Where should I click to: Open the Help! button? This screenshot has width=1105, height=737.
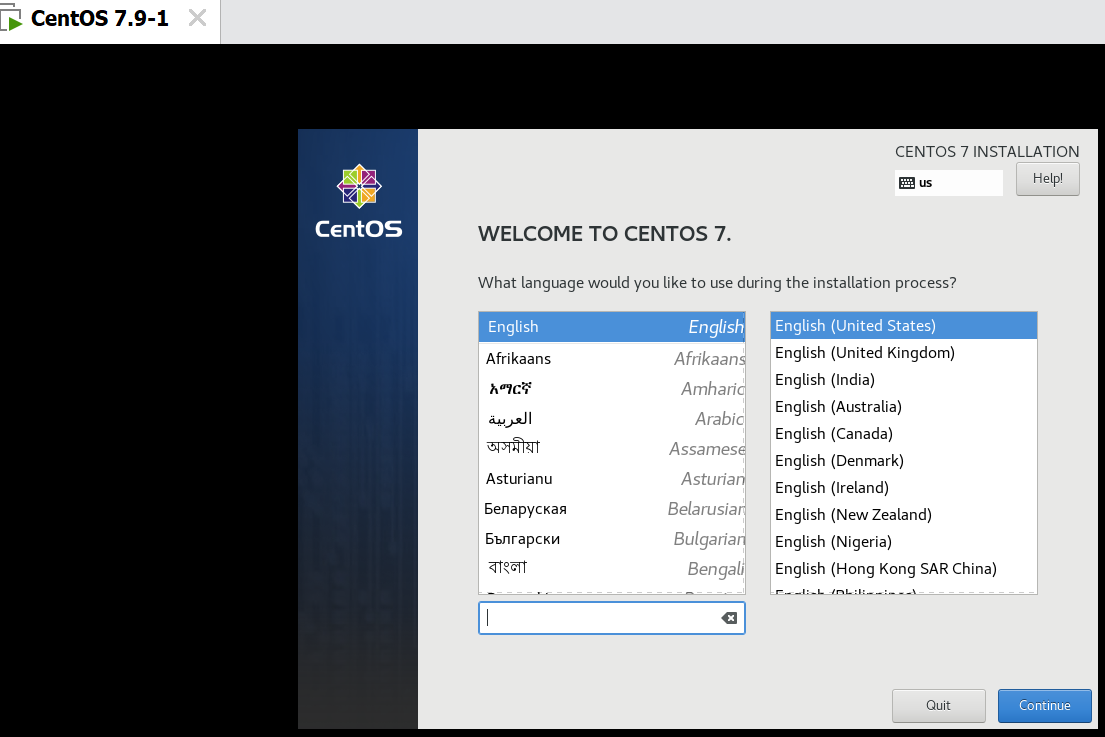click(1048, 179)
